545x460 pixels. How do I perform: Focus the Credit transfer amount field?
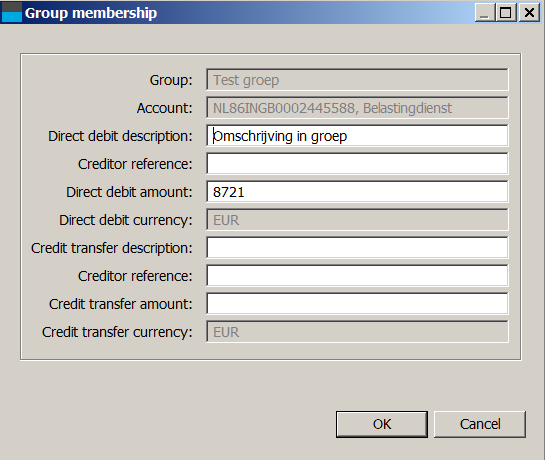coord(357,304)
